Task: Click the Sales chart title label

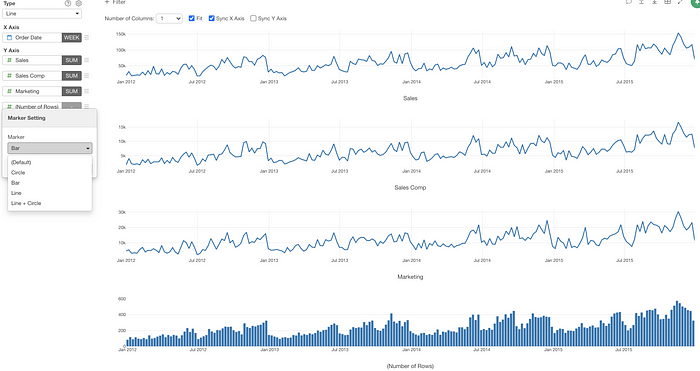Action: coord(410,99)
